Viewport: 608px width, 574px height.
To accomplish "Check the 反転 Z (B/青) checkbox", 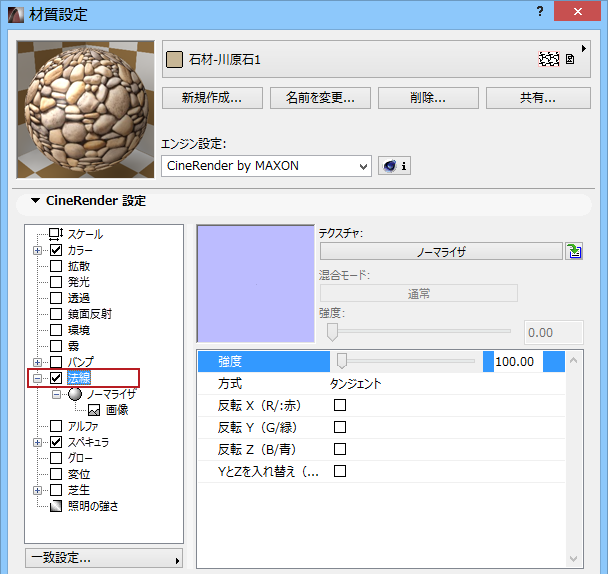I will click(x=340, y=449).
